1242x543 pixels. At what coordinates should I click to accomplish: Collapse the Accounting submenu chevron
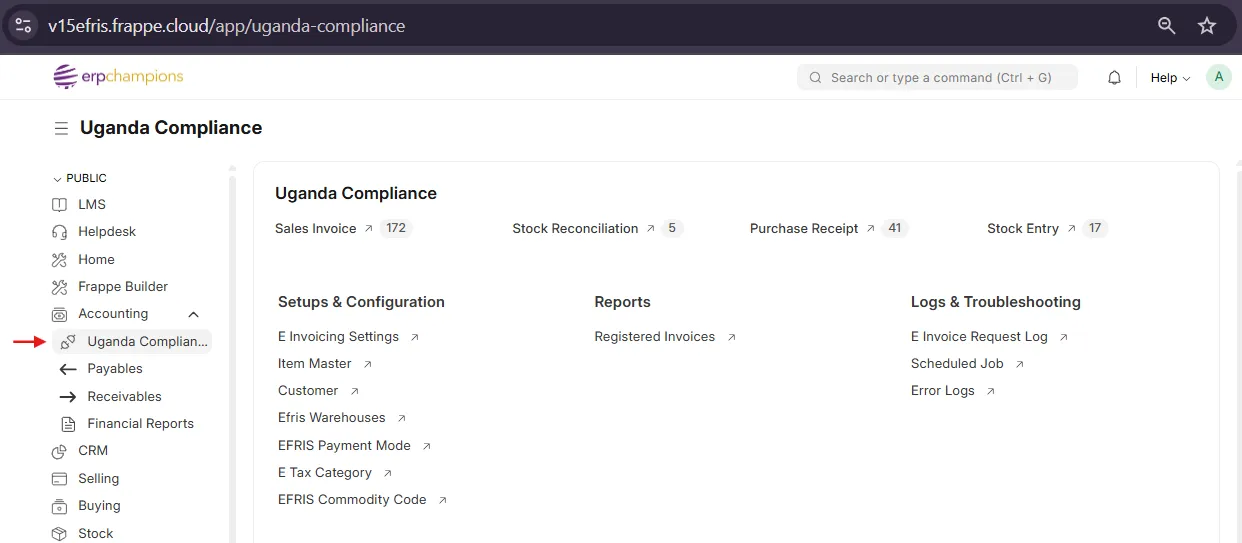(x=194, y=314)
